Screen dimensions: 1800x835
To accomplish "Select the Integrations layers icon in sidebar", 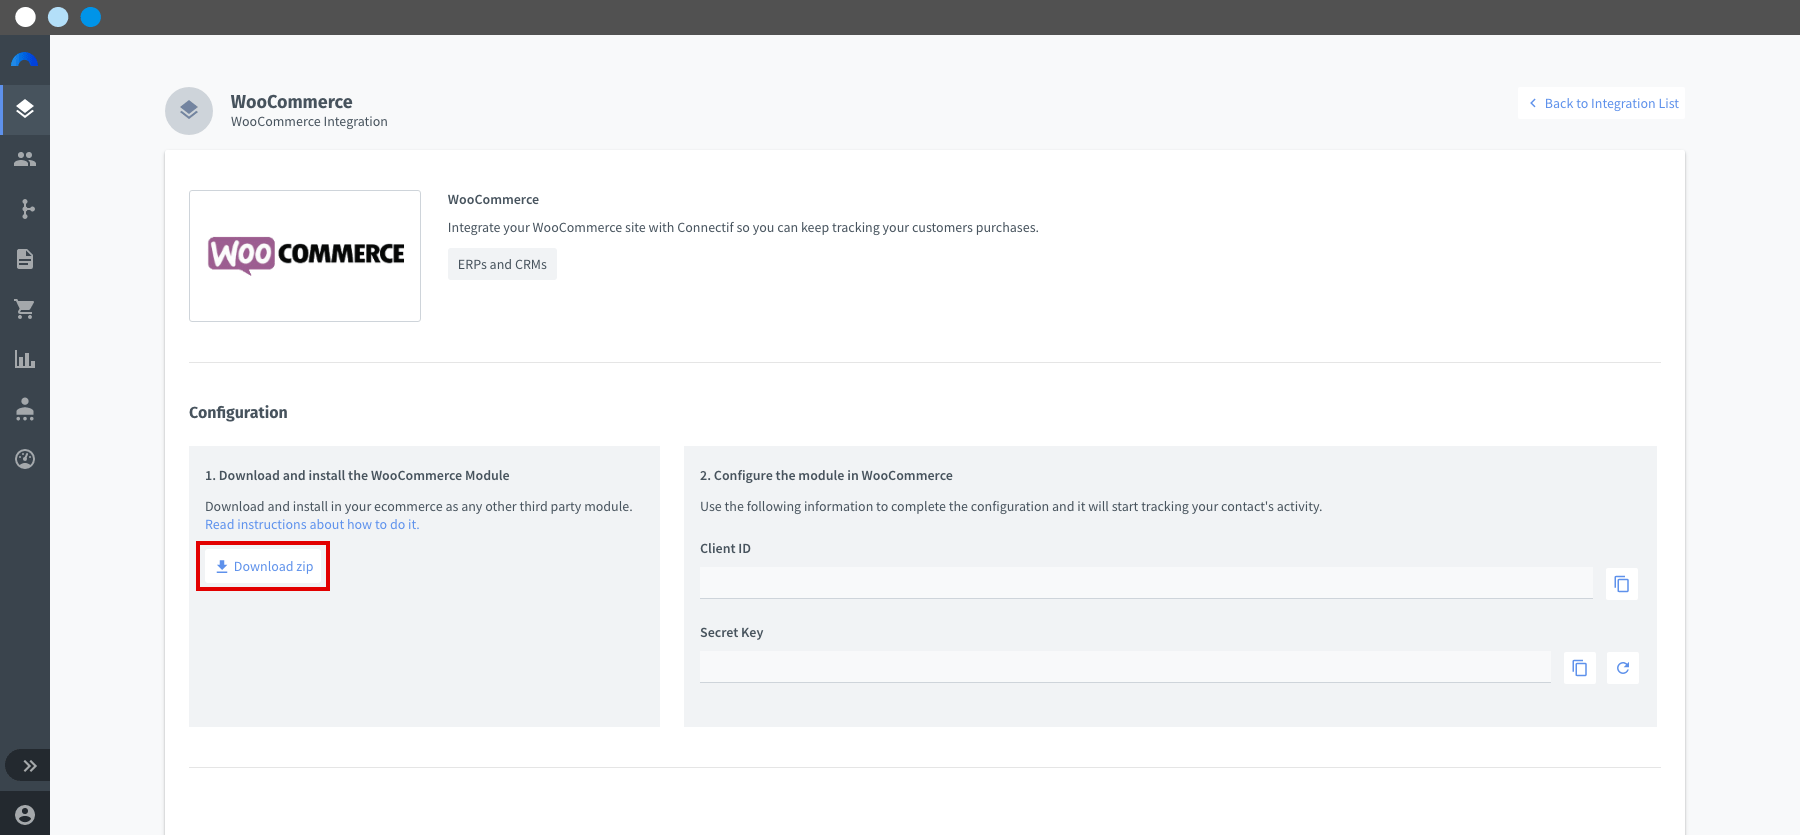I will pyautogui.click(x=25, y=109).
